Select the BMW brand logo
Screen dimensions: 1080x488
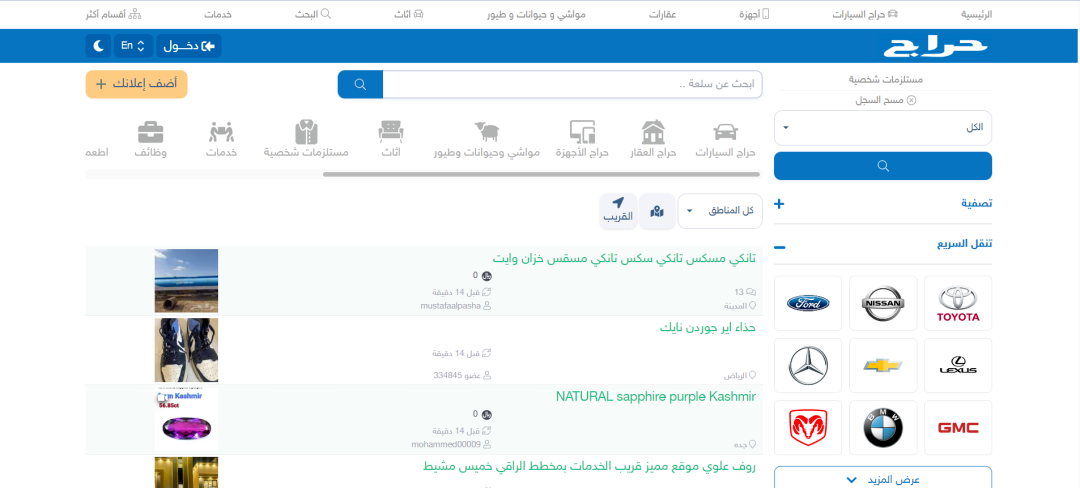pyautogui.click(x=883, y=427)
